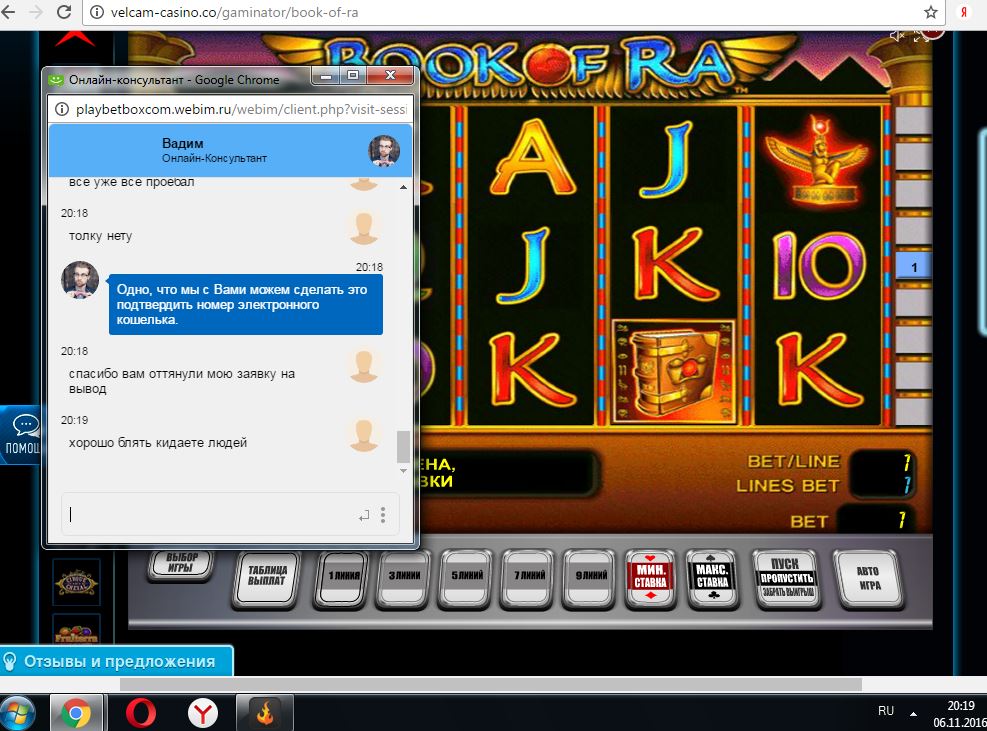Switch to Chrome in the taskbar
This screenshot has width=987, height=731.
pyautogui.click(x=76, y=713)
